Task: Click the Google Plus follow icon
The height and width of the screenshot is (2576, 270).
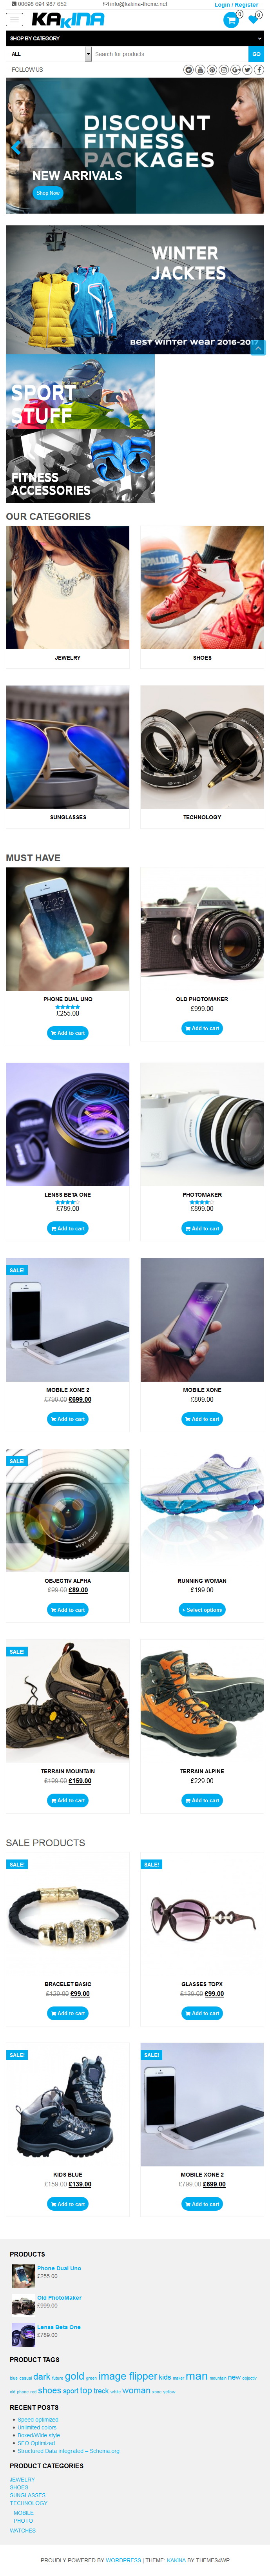Action: [235, 70]
